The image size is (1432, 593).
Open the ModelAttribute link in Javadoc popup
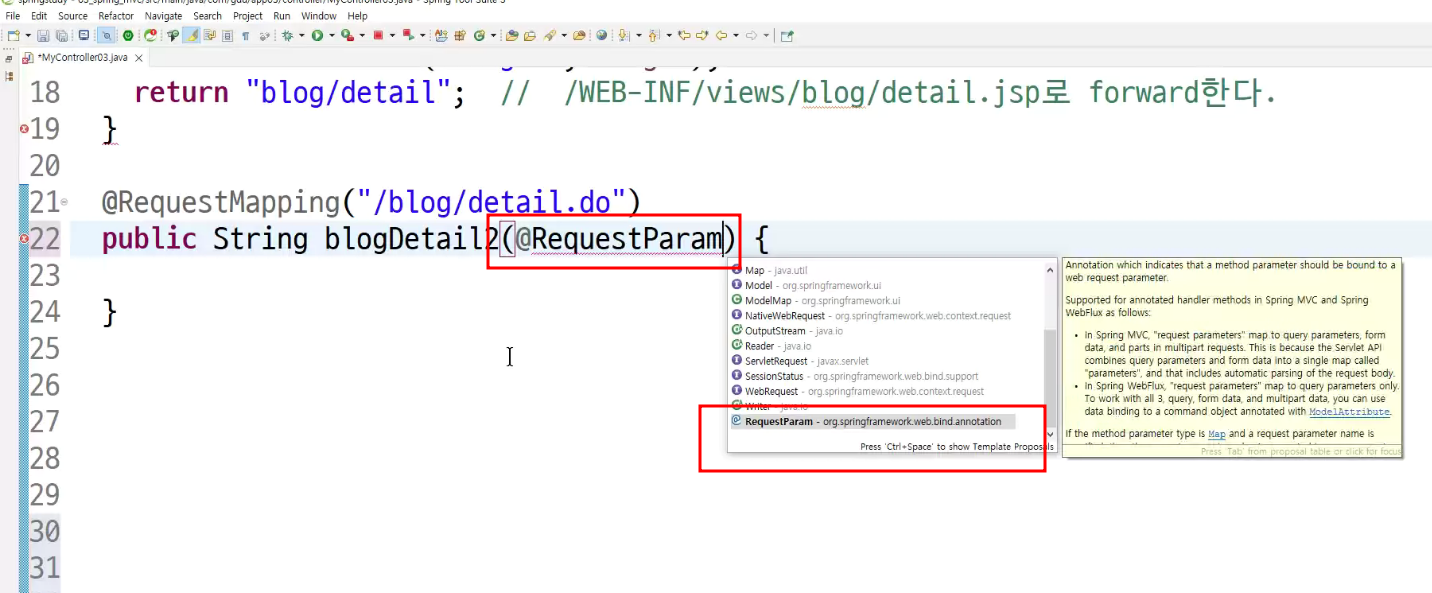pyautogui.click(x=1349, y=412)
